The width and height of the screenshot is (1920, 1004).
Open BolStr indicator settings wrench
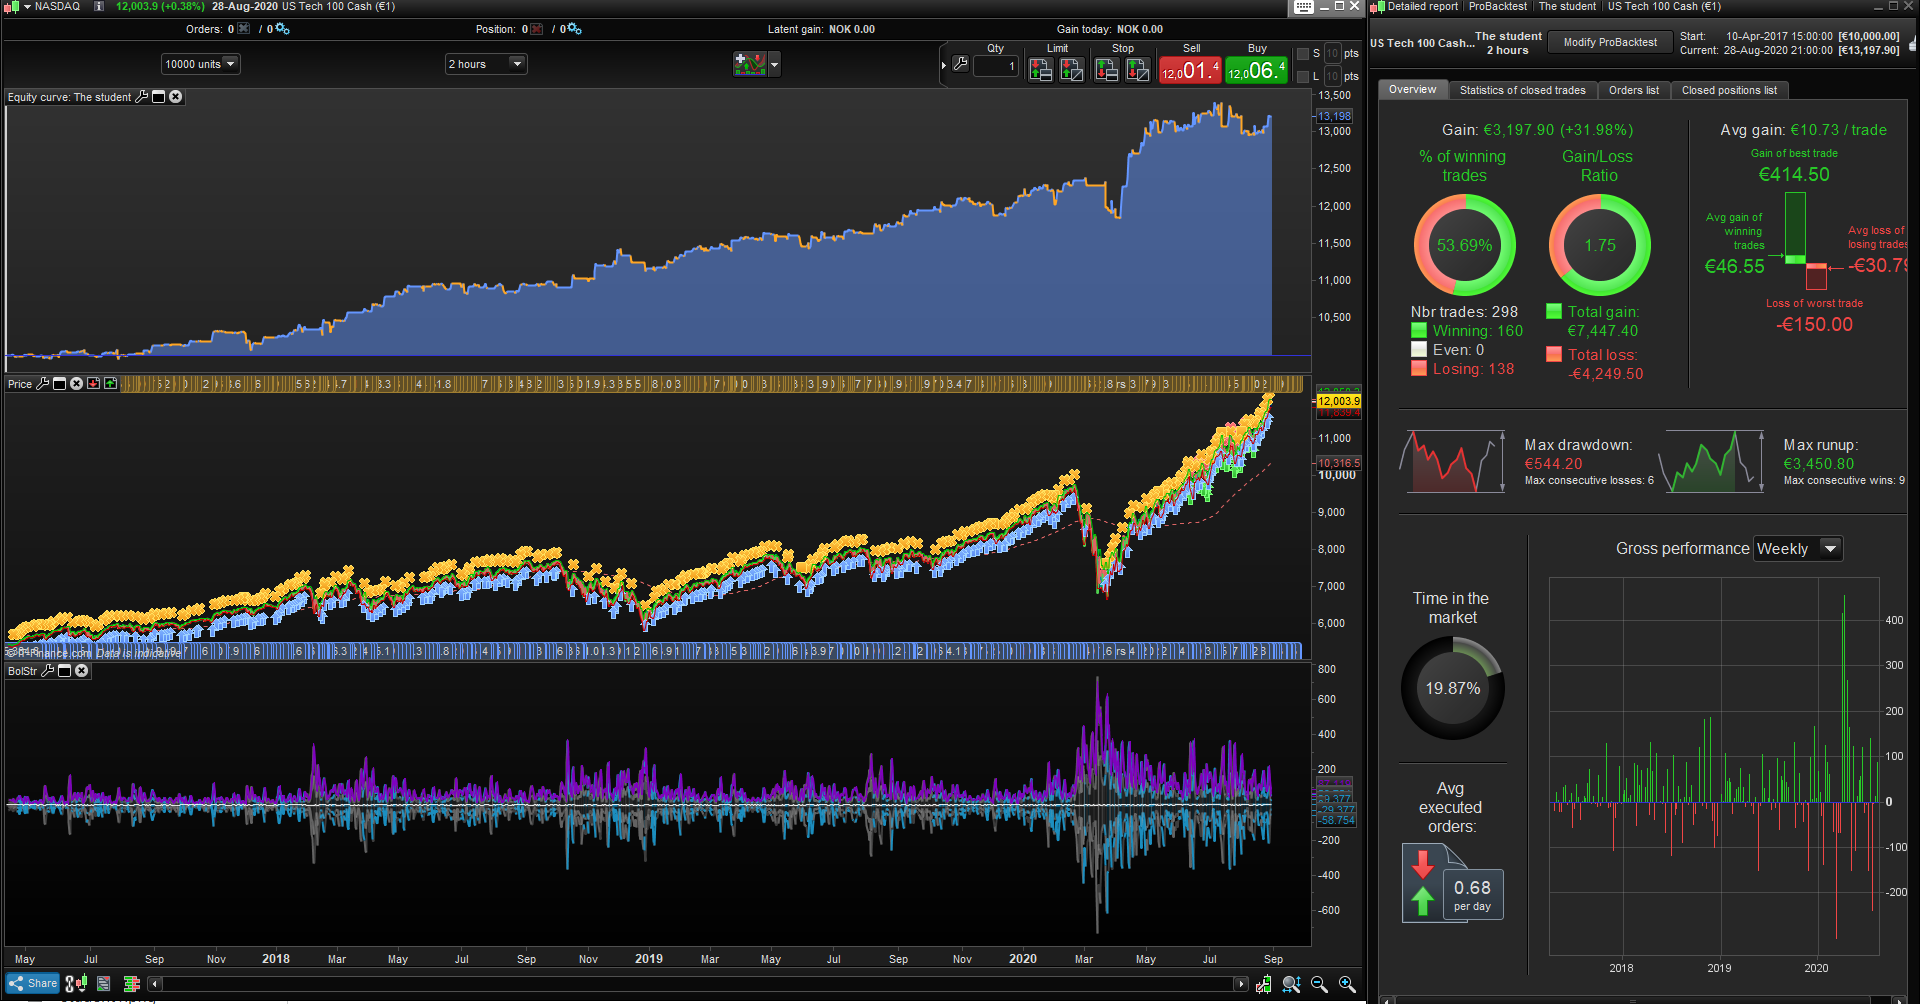[x=47, y=671]
